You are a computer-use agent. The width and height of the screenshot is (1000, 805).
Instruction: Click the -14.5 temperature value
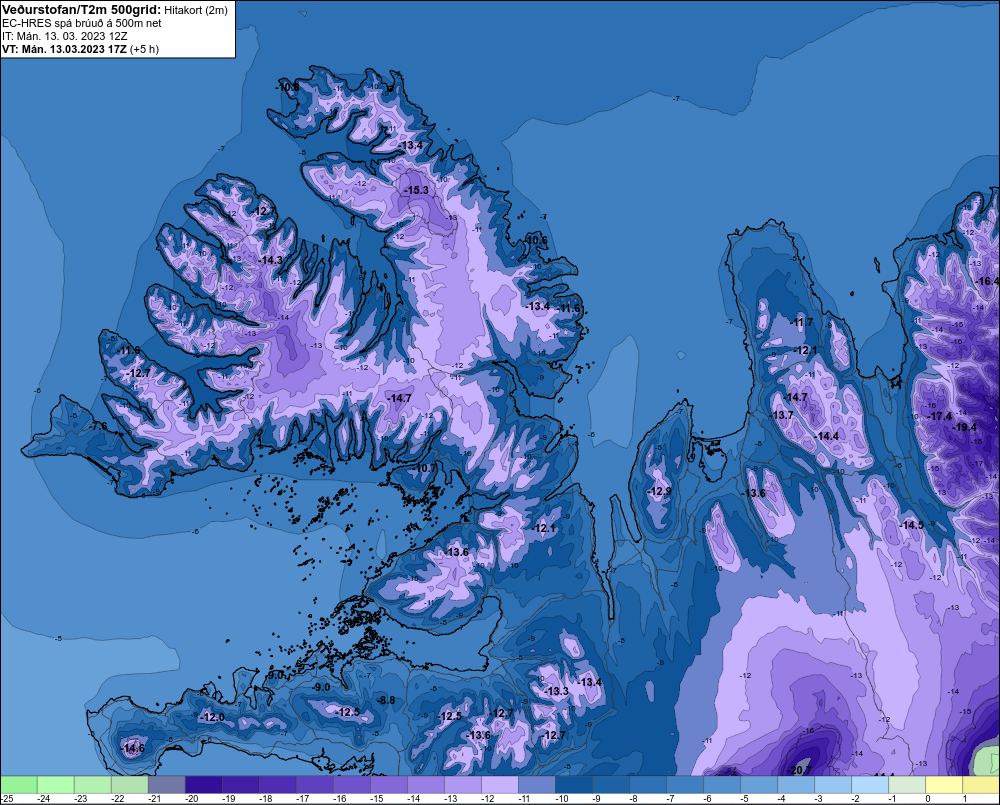point(911,525)
